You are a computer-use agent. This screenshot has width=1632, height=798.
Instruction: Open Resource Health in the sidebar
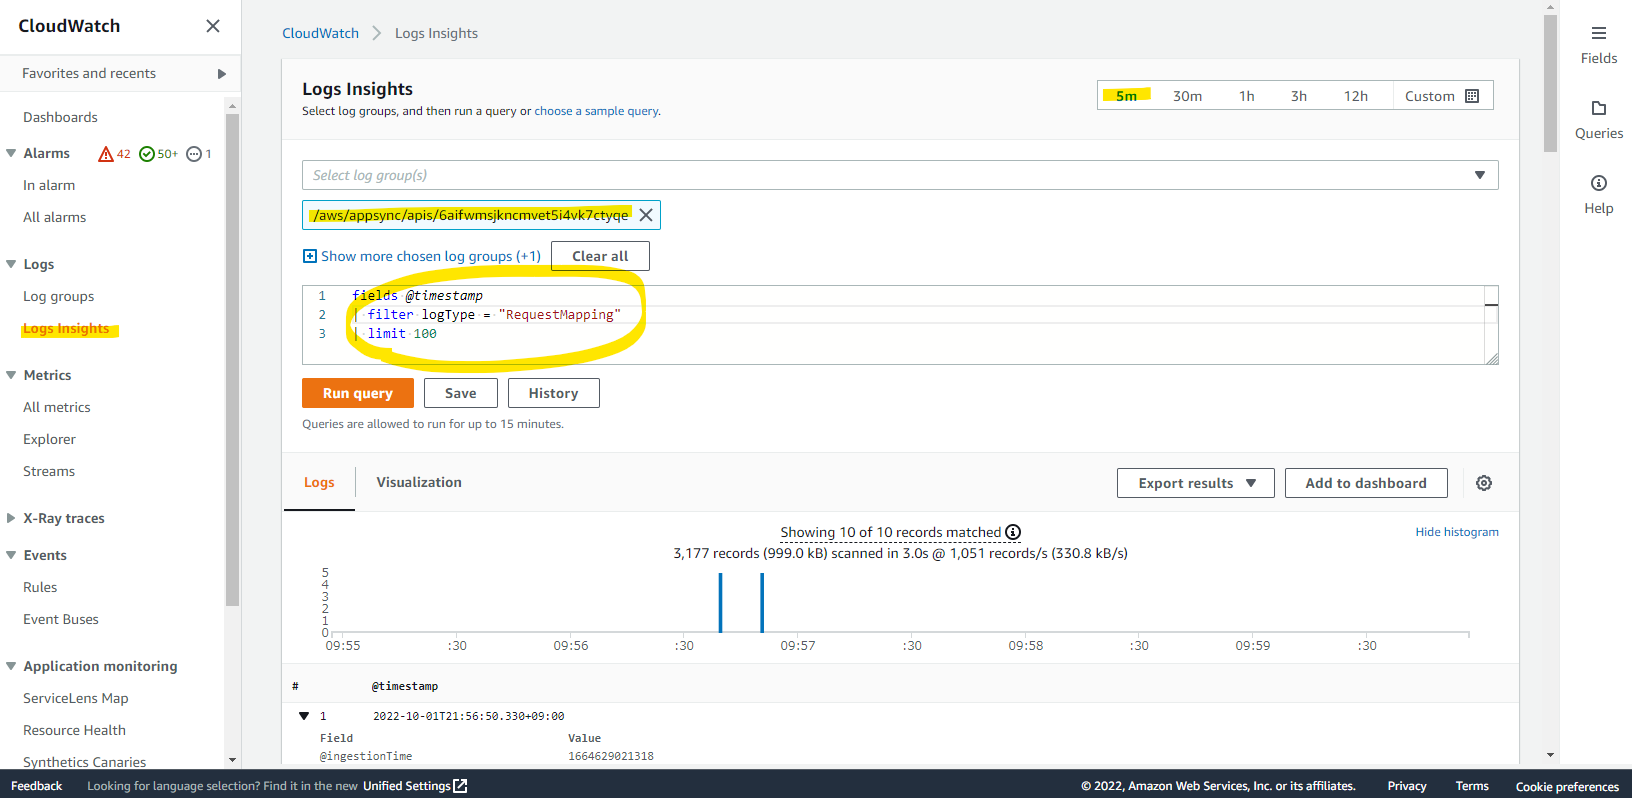[74, 730]
